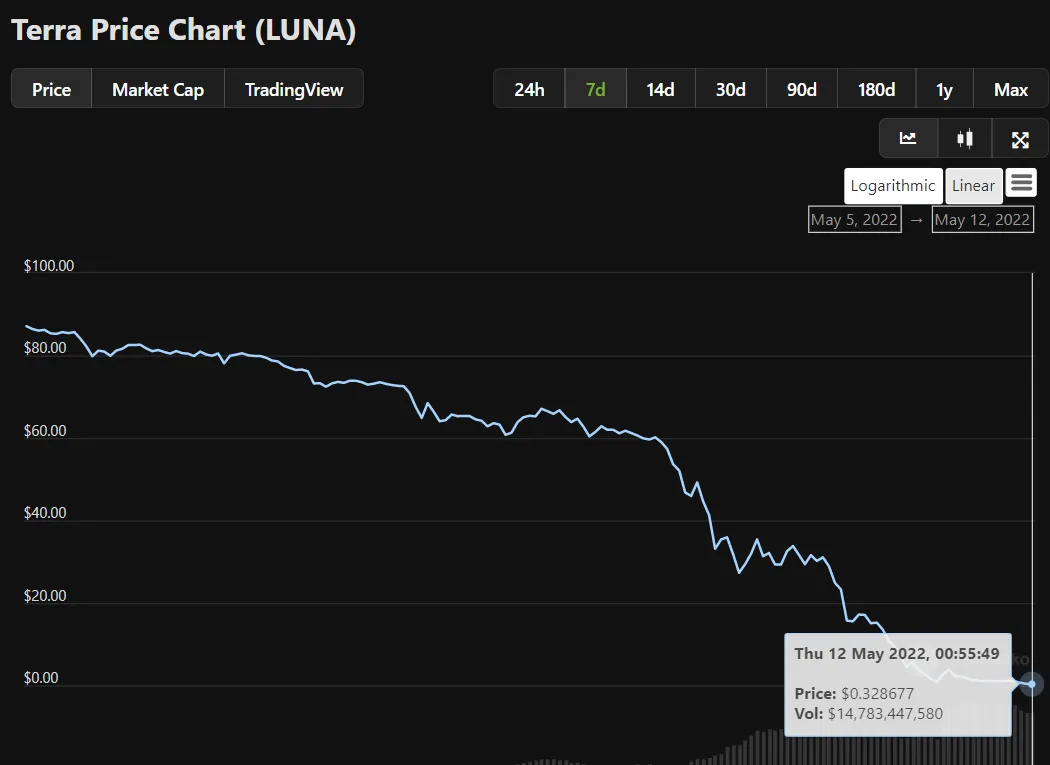Switch to candlestick chart icon
This screenshot has height=765, width=1050.
(x=965, y=139)
